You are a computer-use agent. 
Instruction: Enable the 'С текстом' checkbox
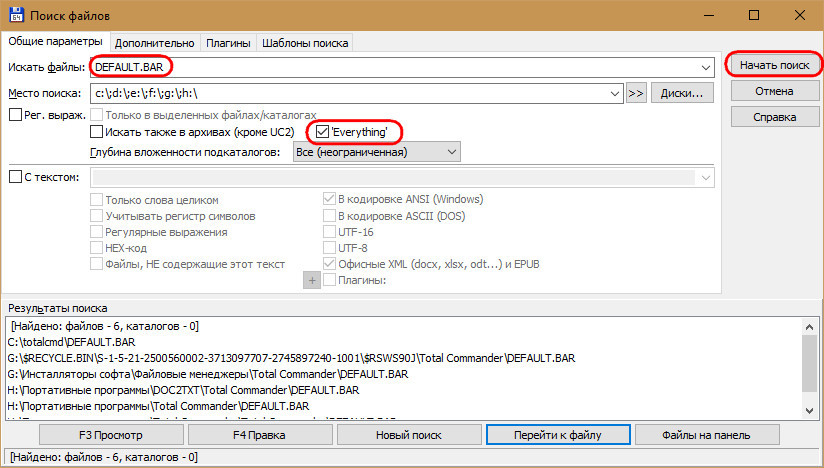click(x=16, y=176)
